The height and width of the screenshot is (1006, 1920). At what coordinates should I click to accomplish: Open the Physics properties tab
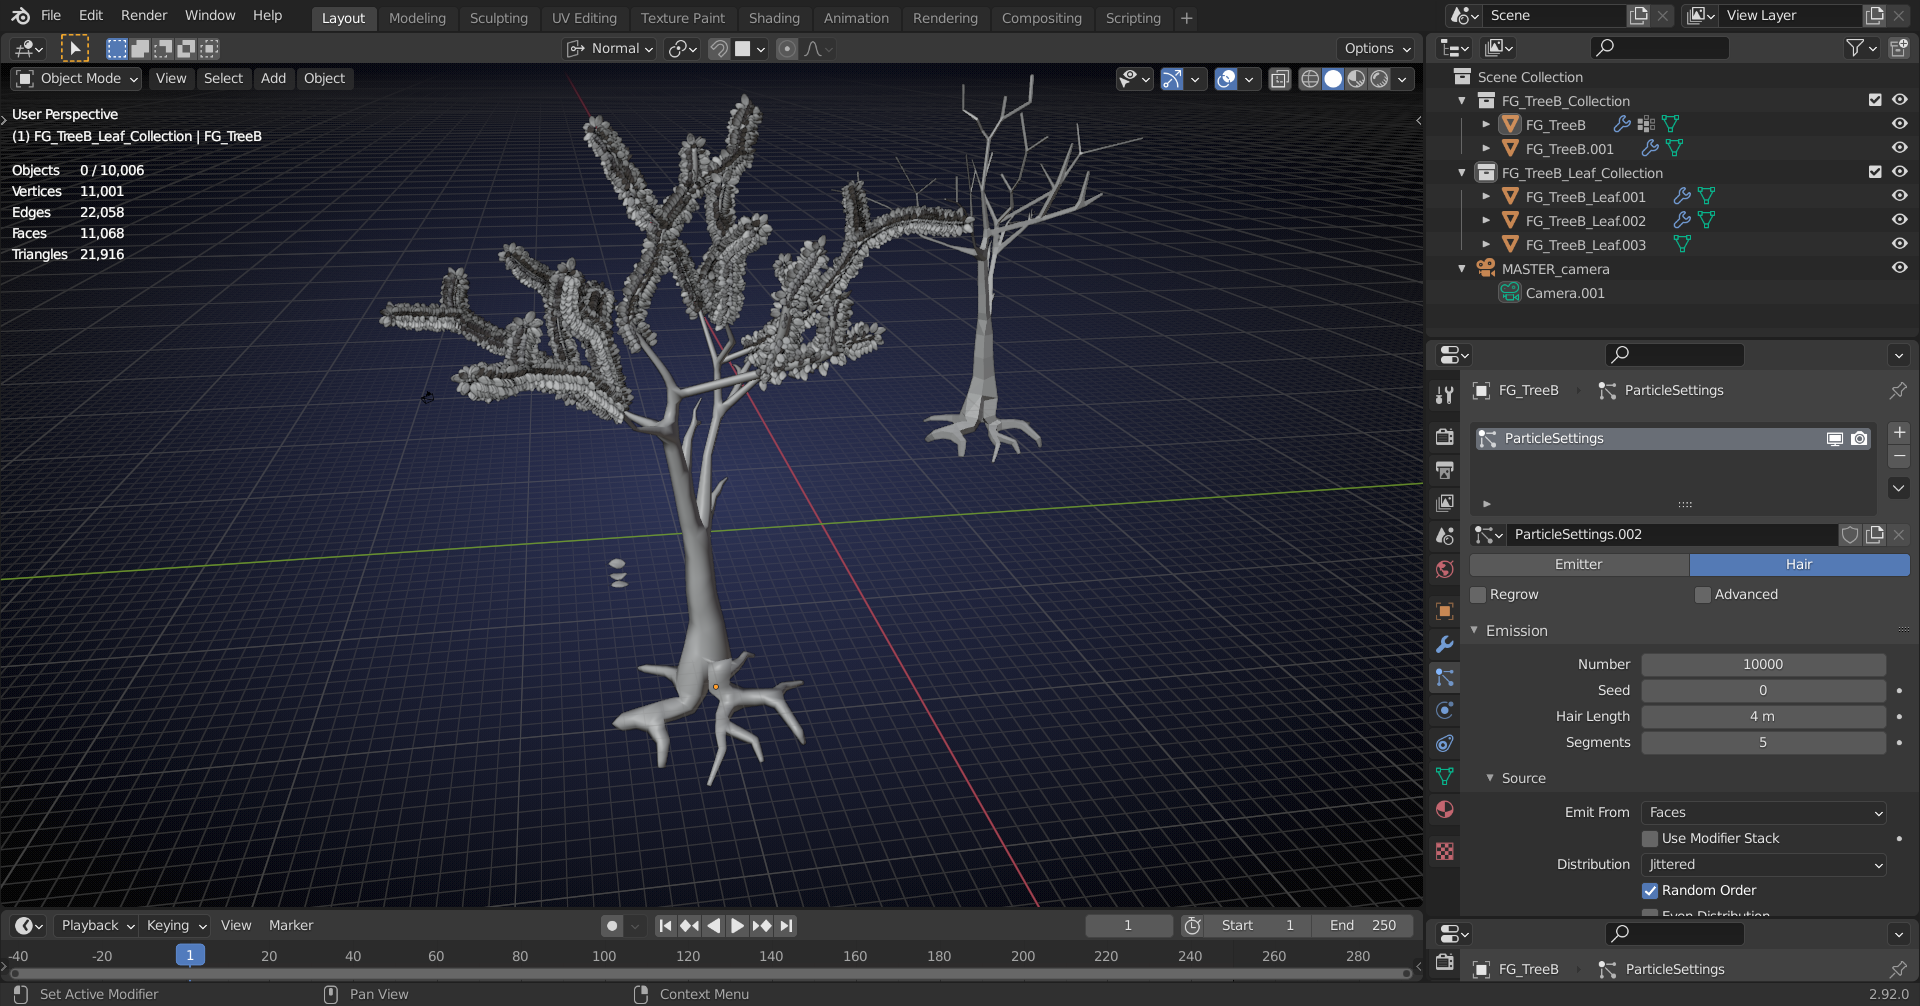[1444, 710]
